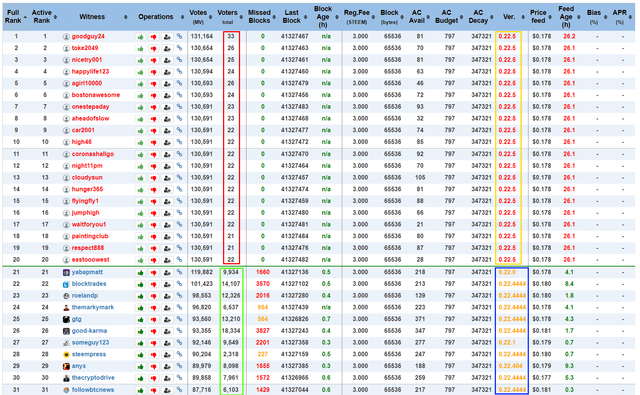The width and height of the screenshot is (640, 395).
Task: Sort by Feed Age (h) header
Action: (567, 17)
